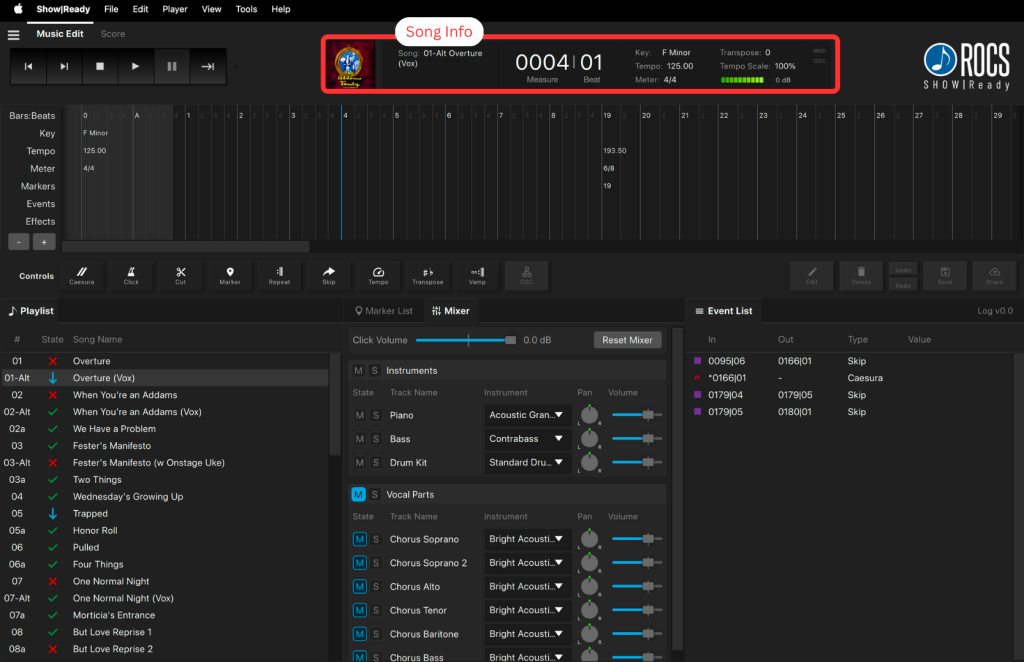The width and height of the screenshot is (1024, 662).
Task: Expand the Chorus Alto instrument dropdown
Action: 527,587
